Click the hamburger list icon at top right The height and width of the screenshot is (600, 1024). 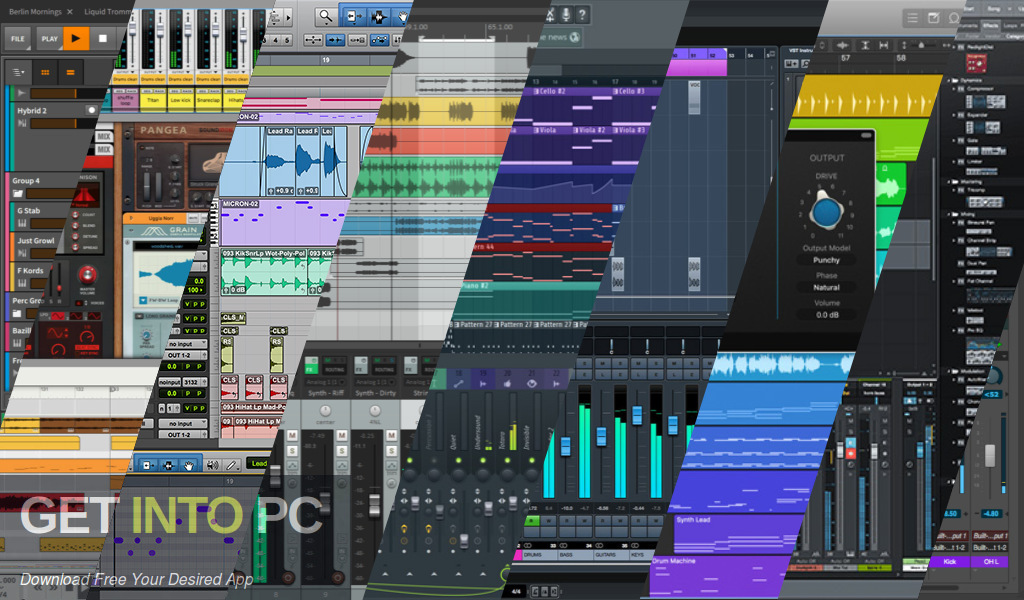[912, 18]
